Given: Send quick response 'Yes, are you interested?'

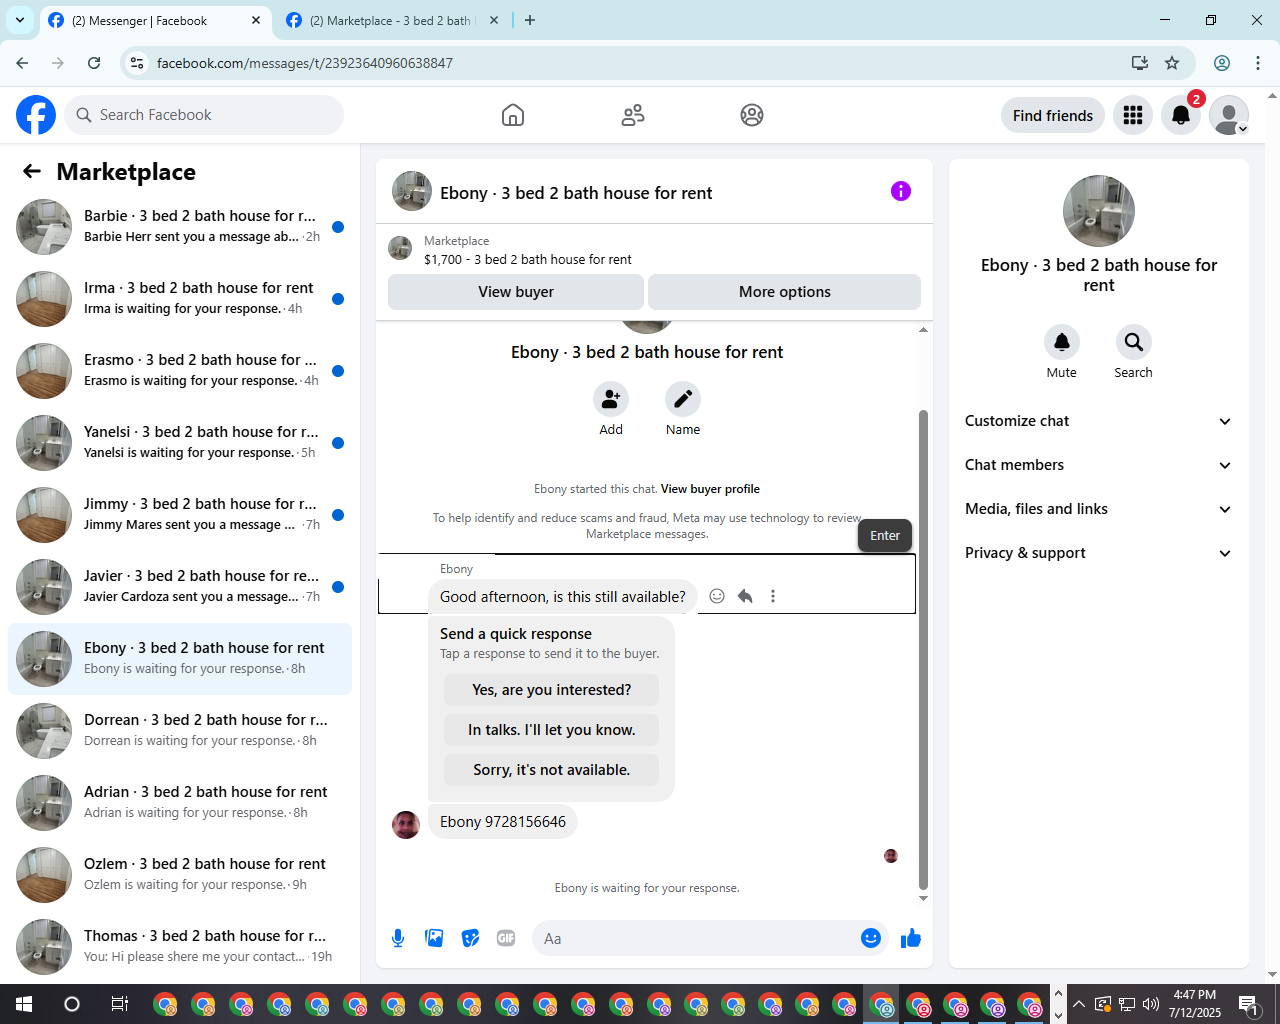Looking at the screenshot, I should coord(552,690).
